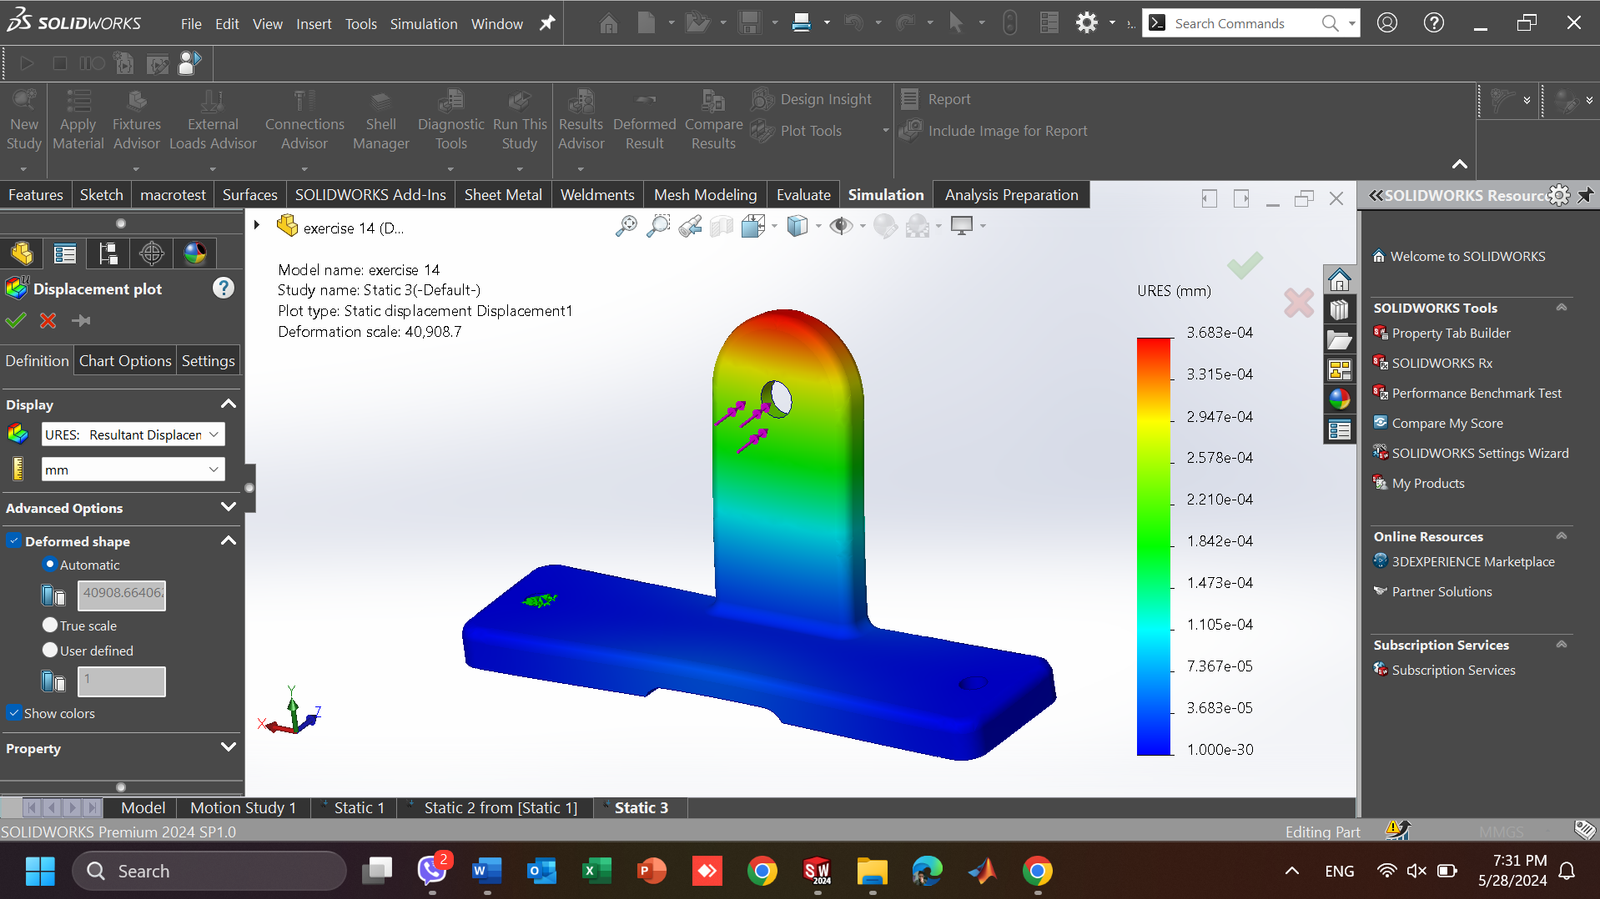
Task: Click the URES color legend bar
Action: pos(1153,546)
